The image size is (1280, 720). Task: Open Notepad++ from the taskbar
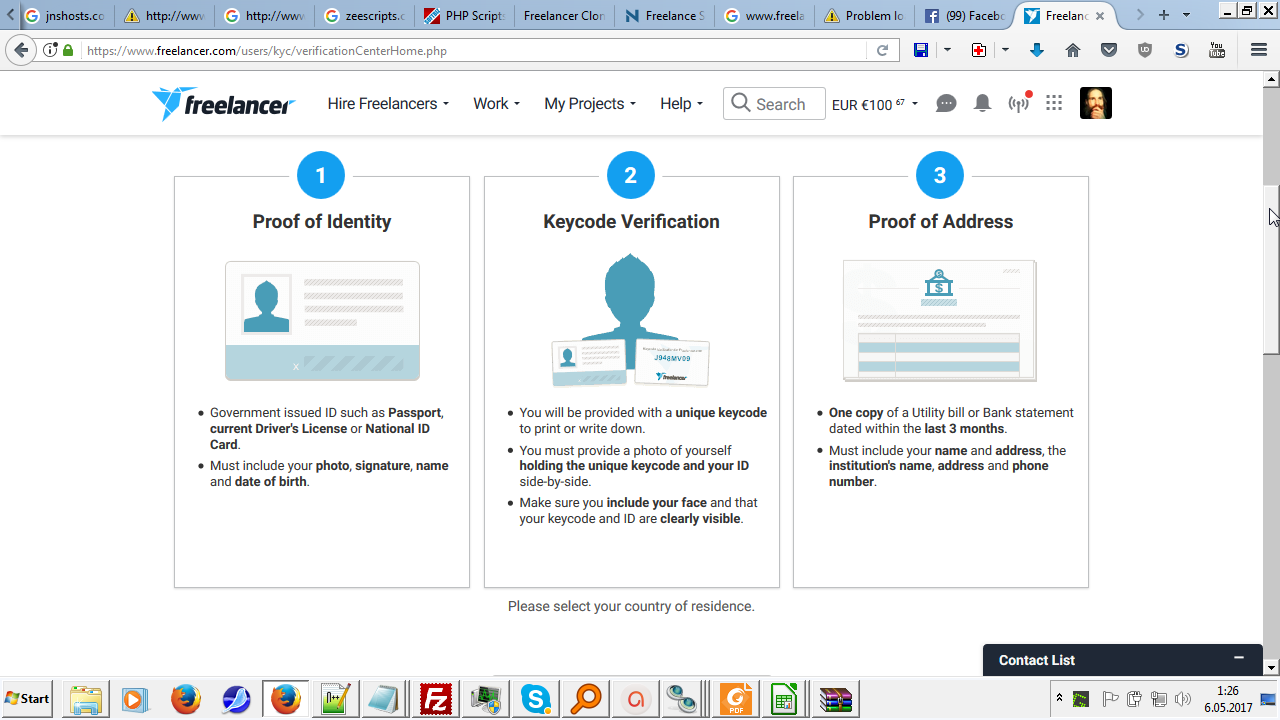(x=334, y=699)
